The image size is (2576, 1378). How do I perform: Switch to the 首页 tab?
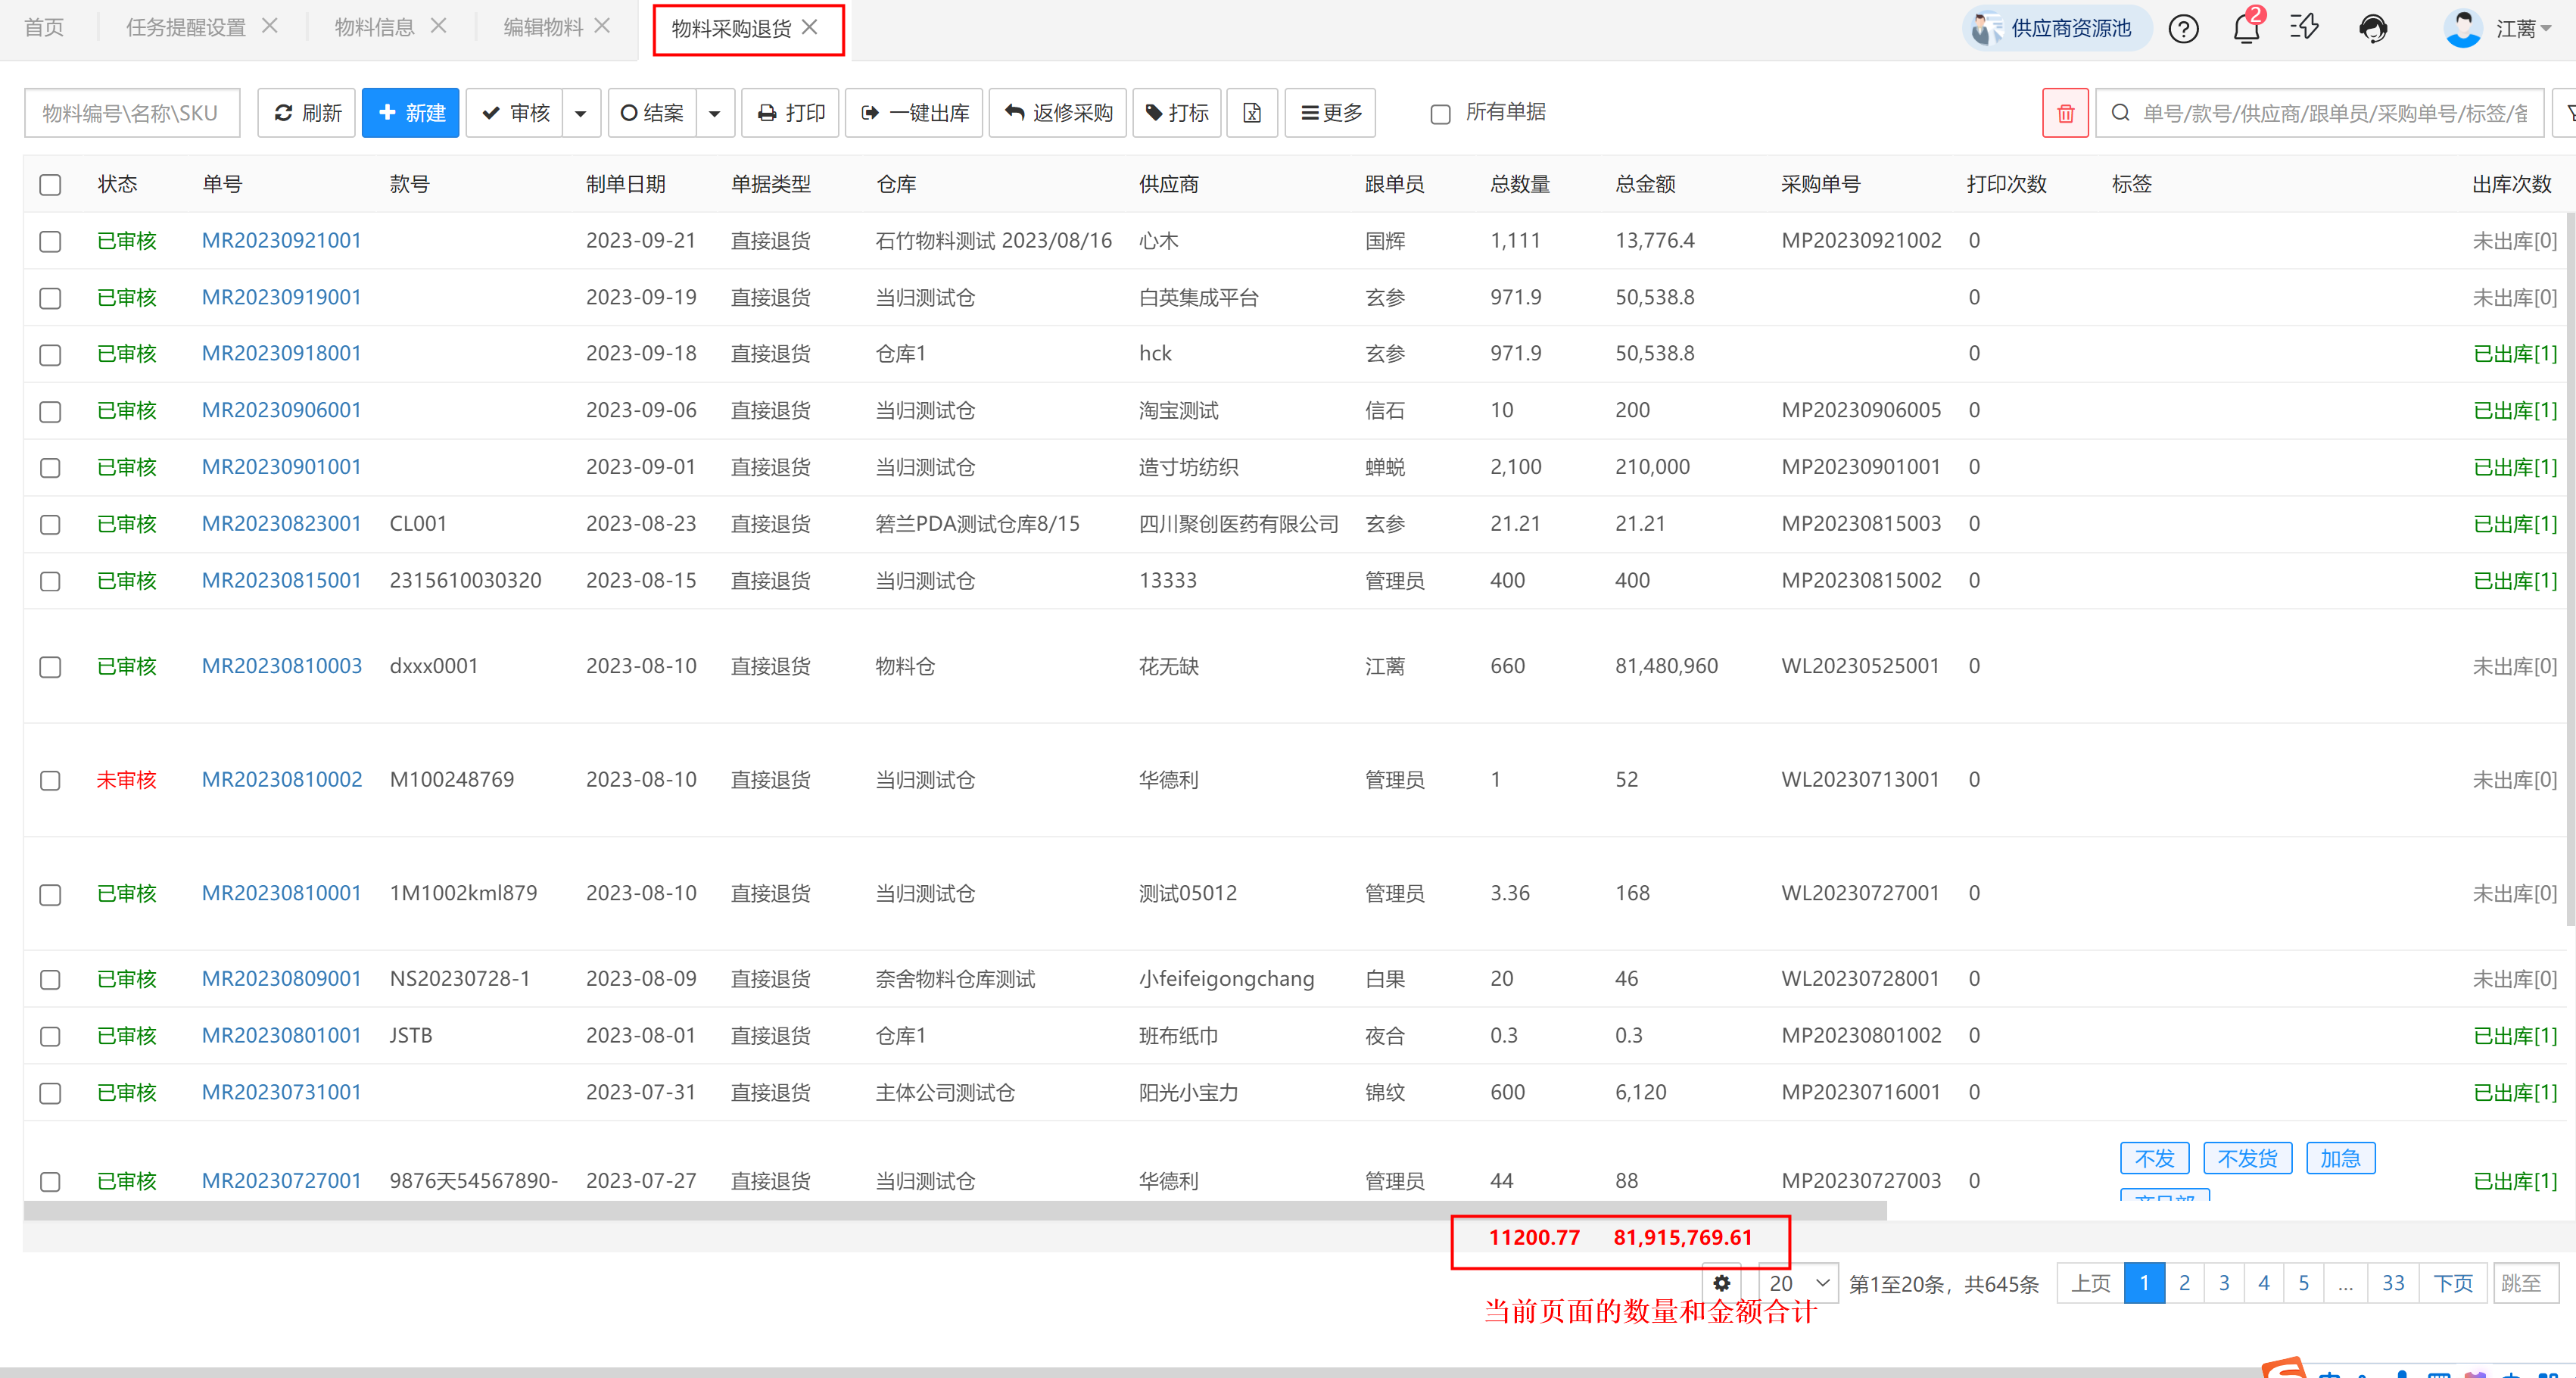[x=44, y=27]
